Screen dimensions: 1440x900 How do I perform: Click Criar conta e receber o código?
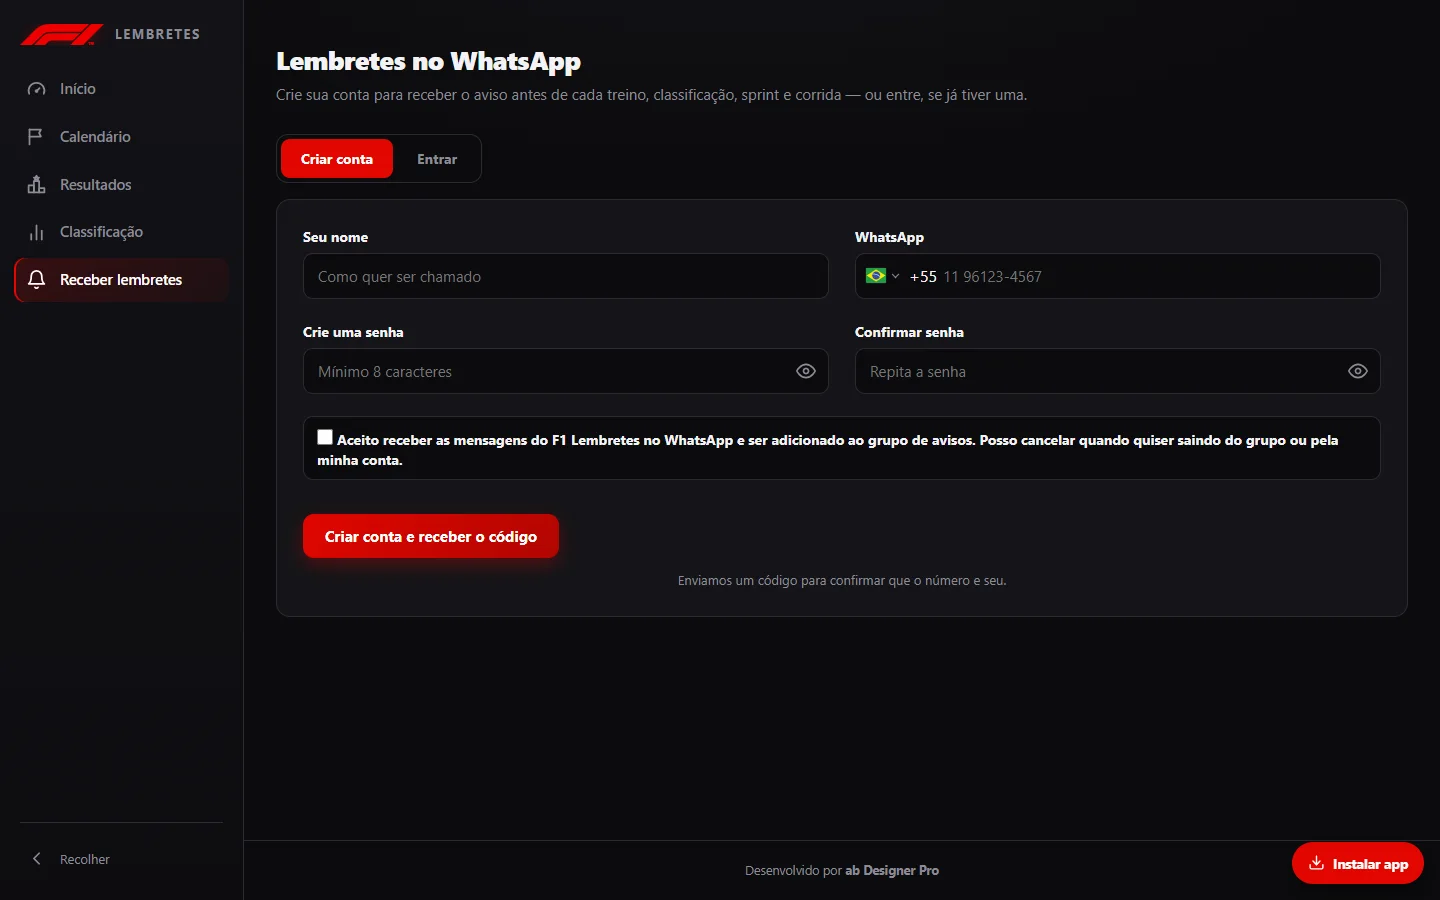(431, 536)
